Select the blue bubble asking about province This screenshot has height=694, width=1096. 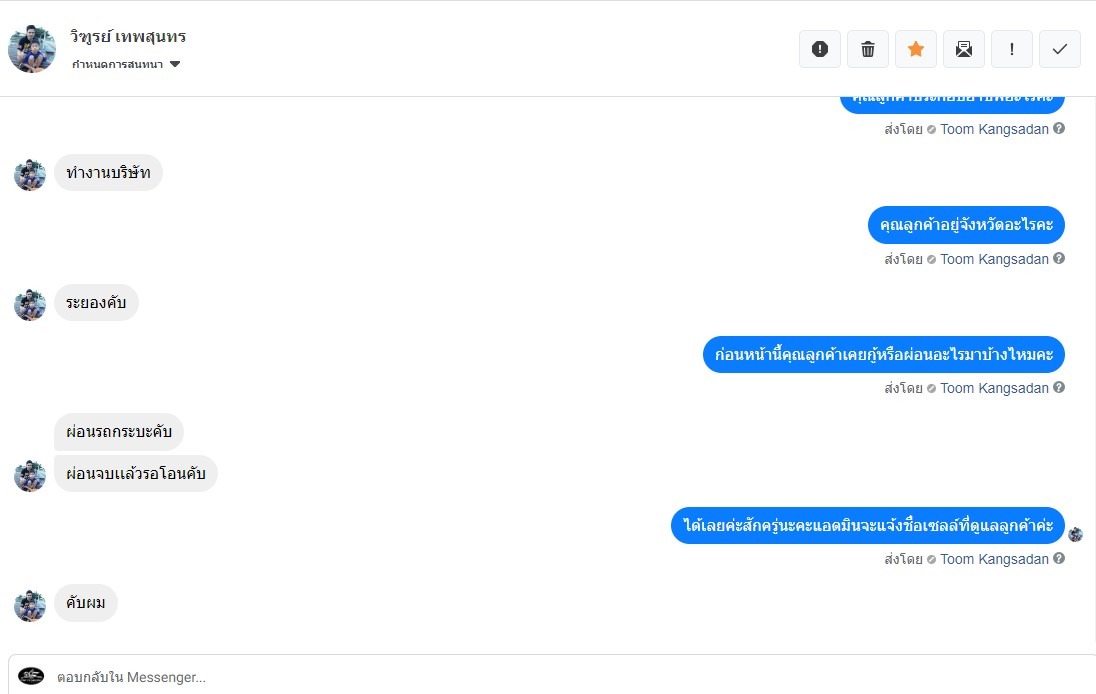[966, 226]
